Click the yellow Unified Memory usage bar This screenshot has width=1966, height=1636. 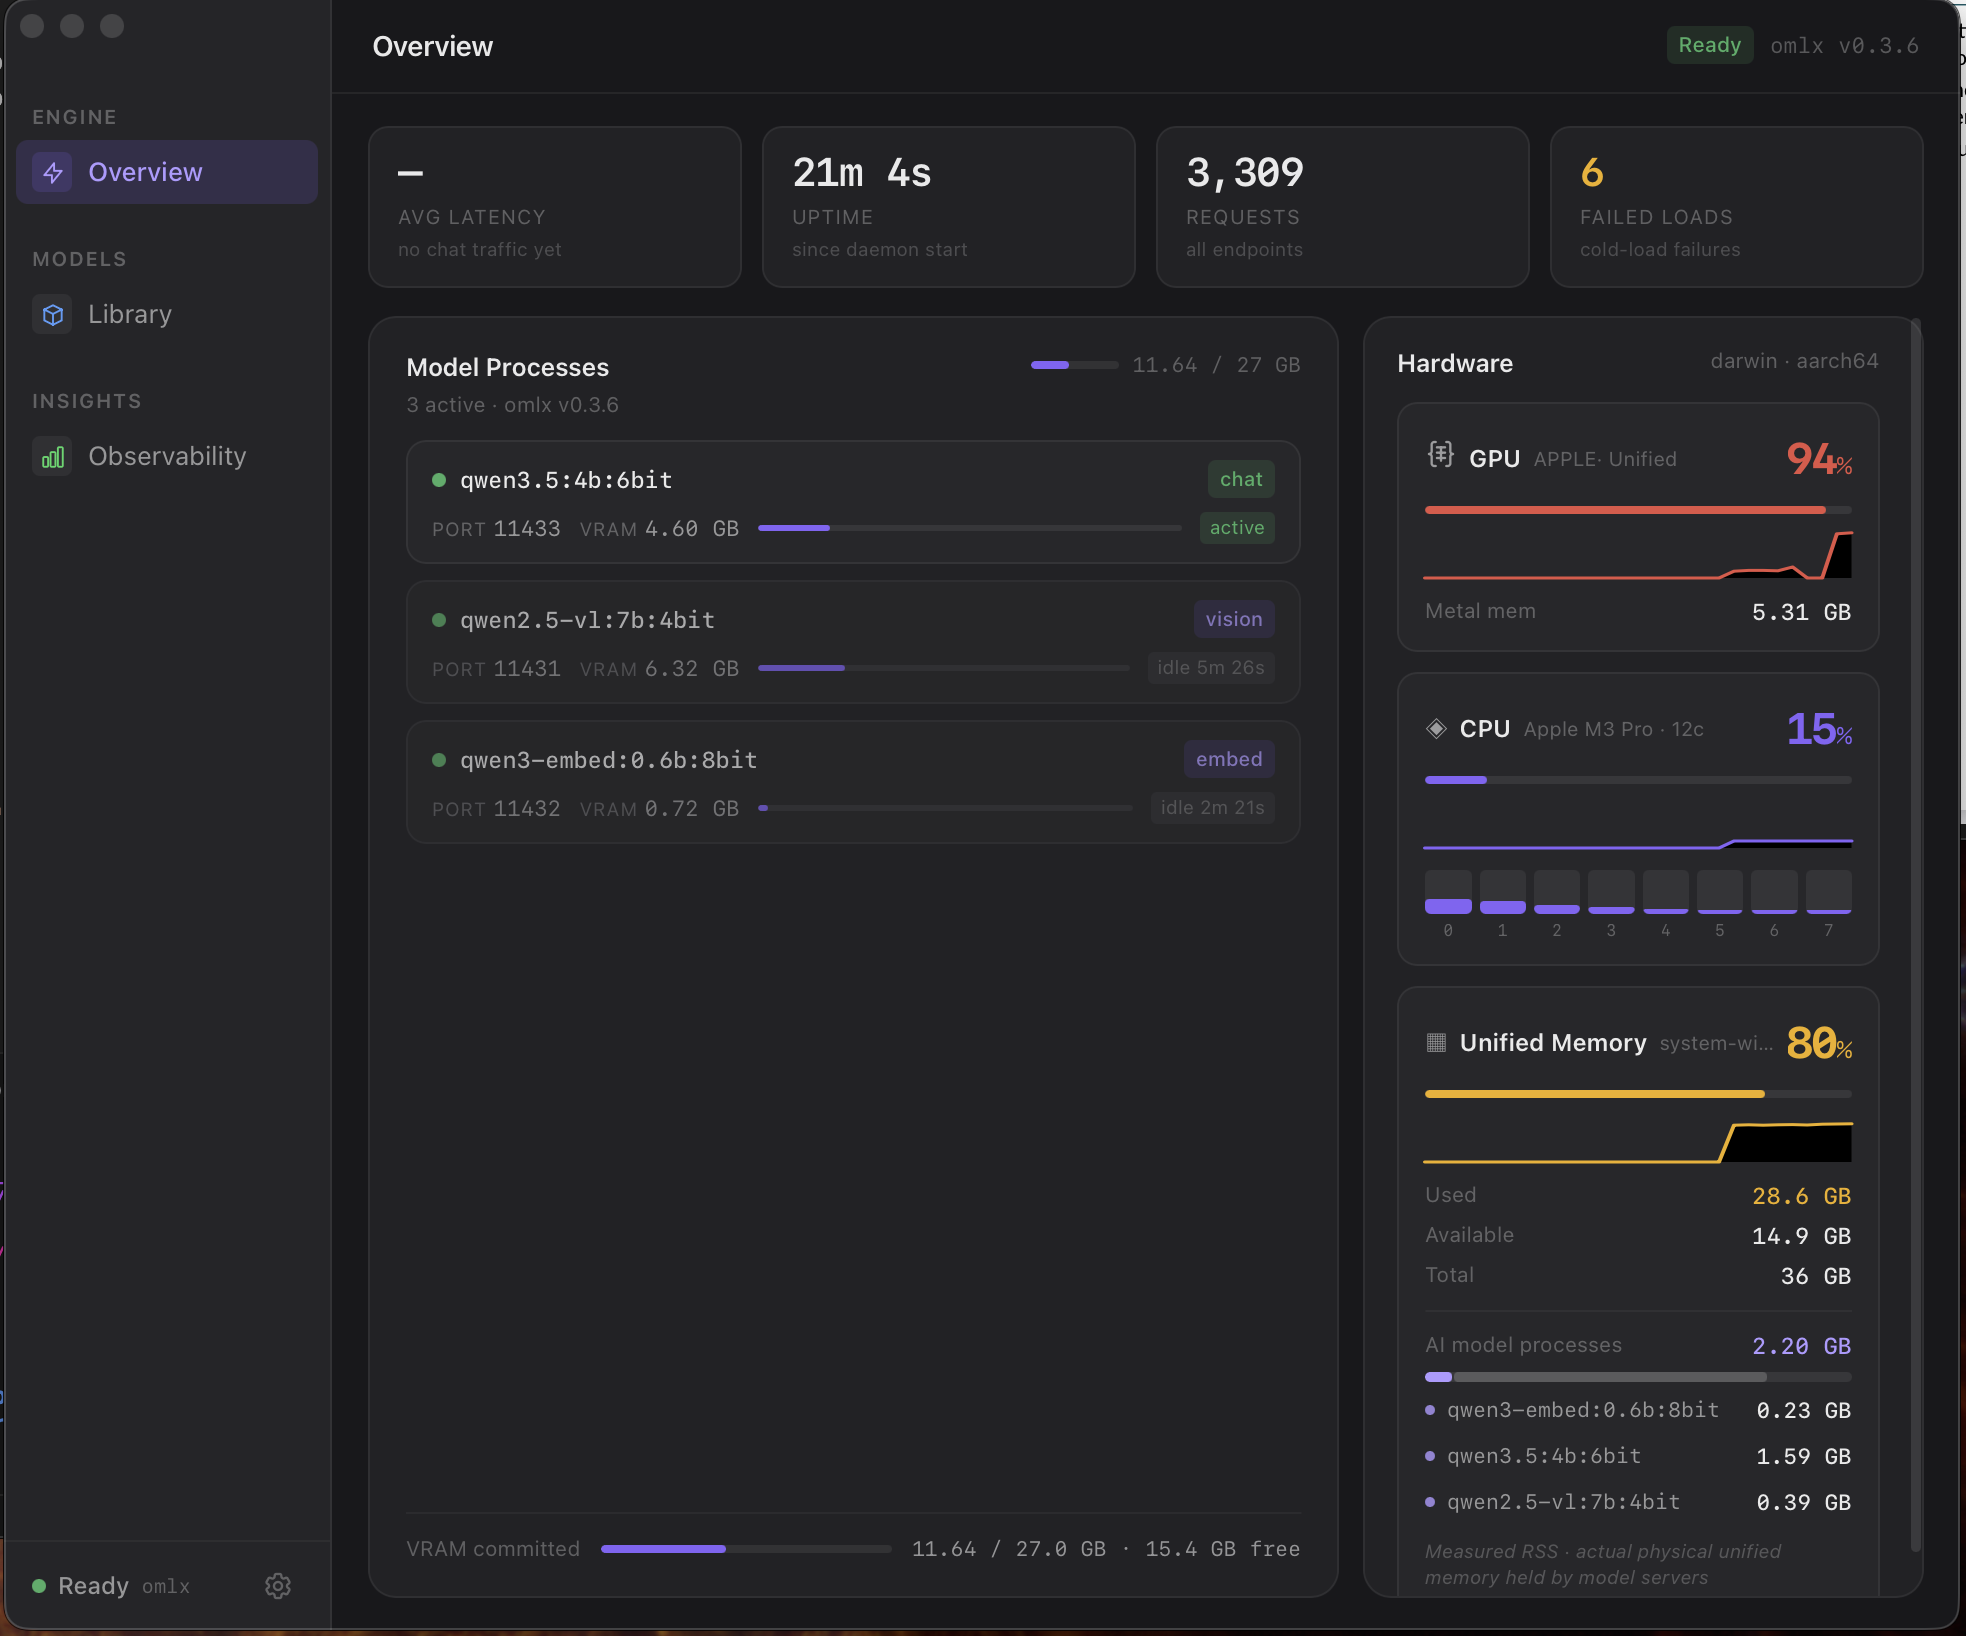(x=1638, y=1094)
